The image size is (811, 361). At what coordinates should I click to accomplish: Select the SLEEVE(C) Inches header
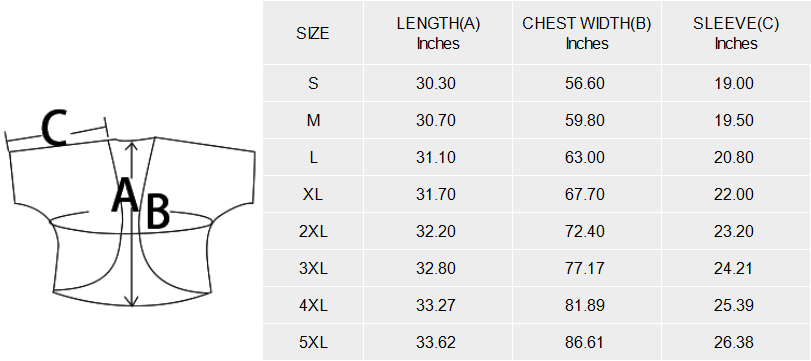tap(735, 33)
